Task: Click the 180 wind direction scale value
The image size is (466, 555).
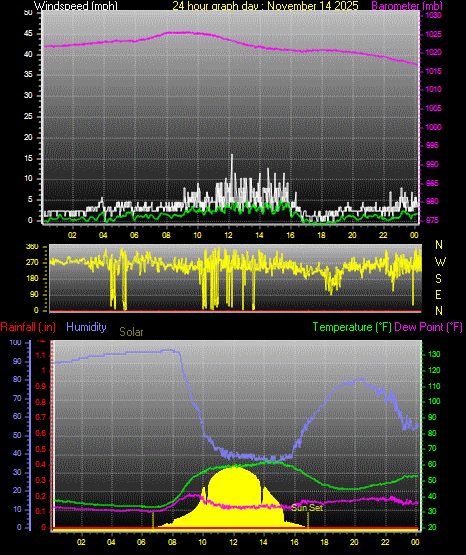Action: coord(32,279)
